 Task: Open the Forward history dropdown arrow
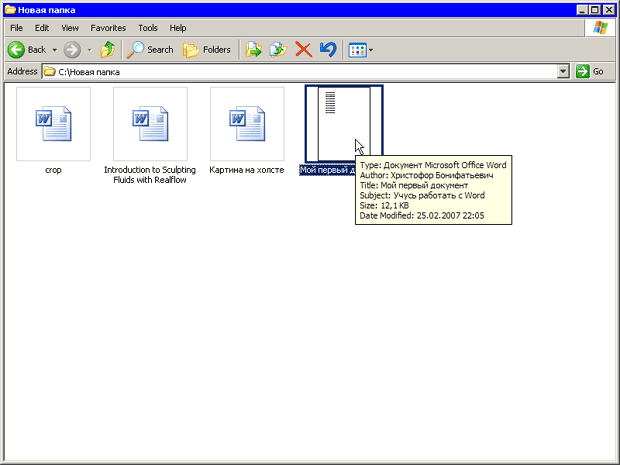tap(89, 50)
